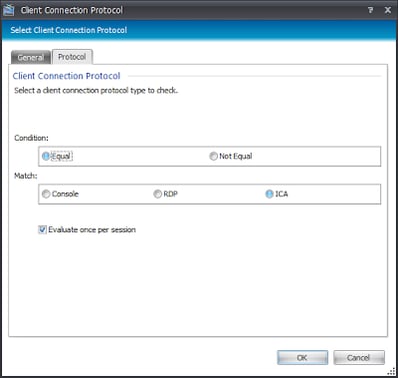The height and width of the screenshot is (378, 398).
Task: Choose the Equal condition radio button
Action: pyautogui.click(x=46, y=156)
